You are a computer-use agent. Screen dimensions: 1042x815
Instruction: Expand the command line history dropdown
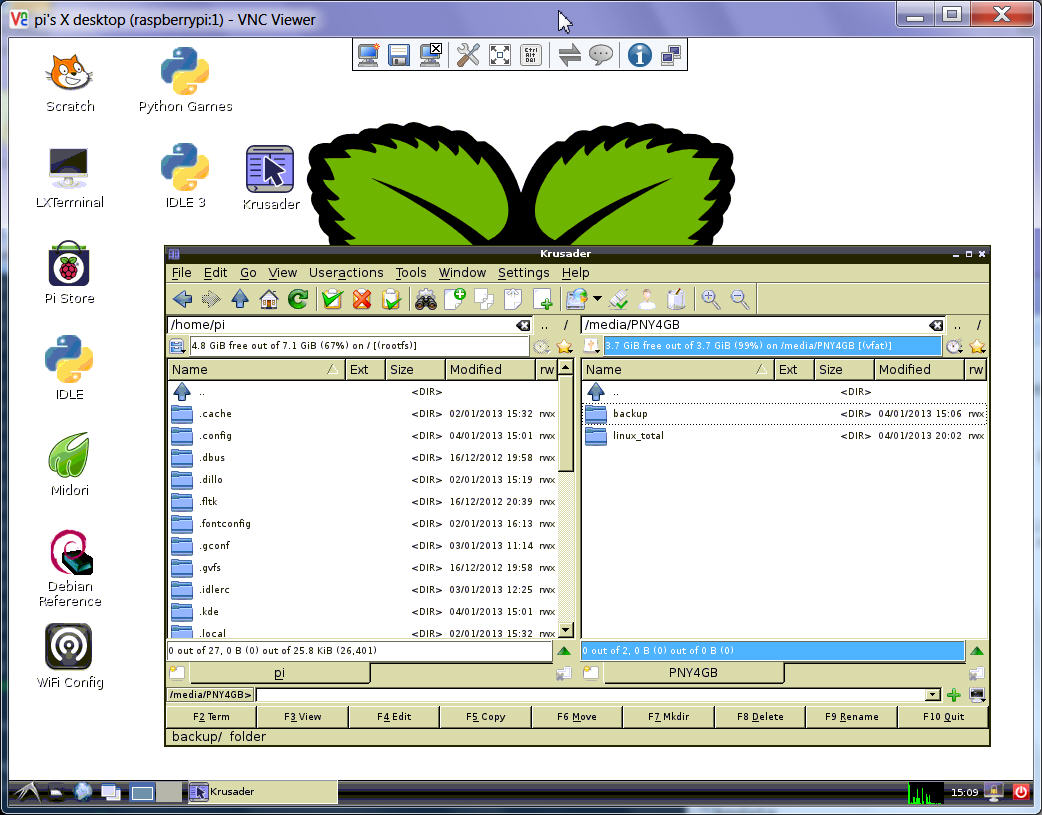(x=933, y=694)
